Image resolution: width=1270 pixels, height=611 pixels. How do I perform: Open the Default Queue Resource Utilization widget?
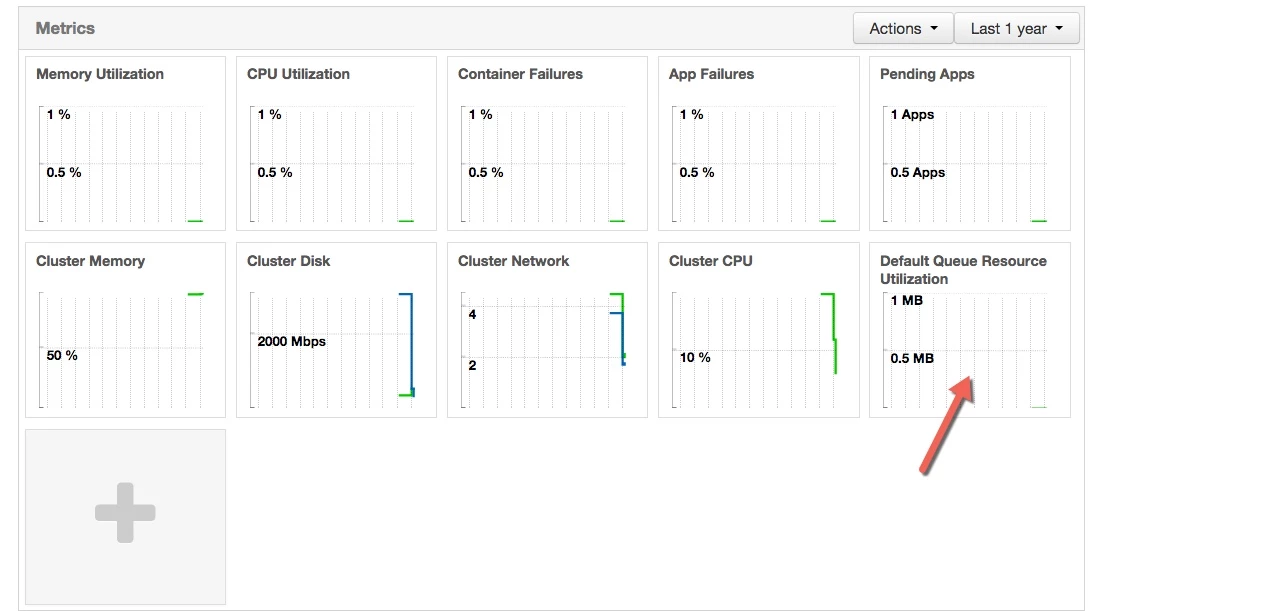click(969, 330)
